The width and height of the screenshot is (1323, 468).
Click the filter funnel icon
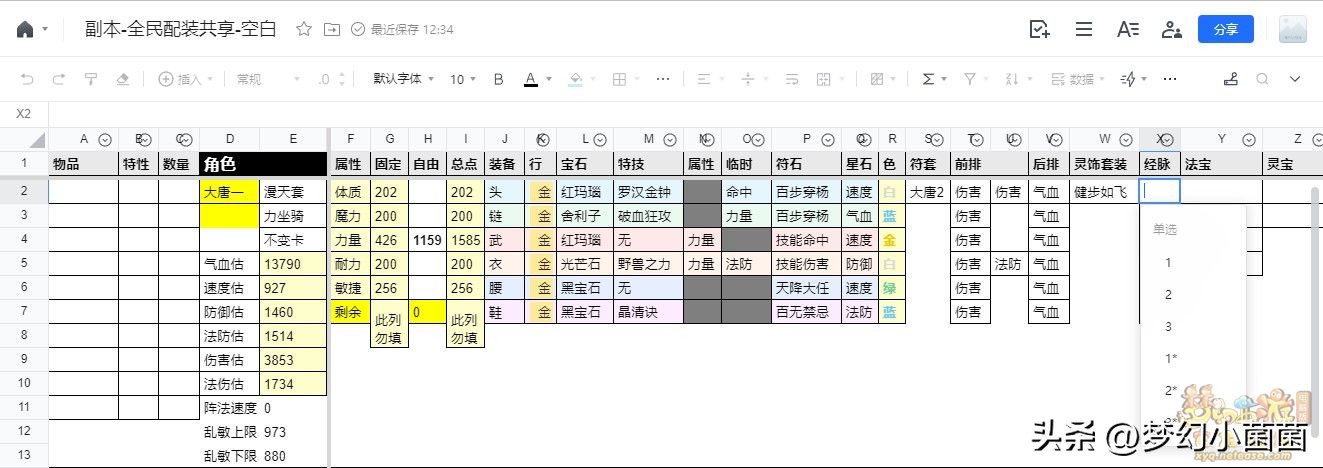tap(969, 79)
